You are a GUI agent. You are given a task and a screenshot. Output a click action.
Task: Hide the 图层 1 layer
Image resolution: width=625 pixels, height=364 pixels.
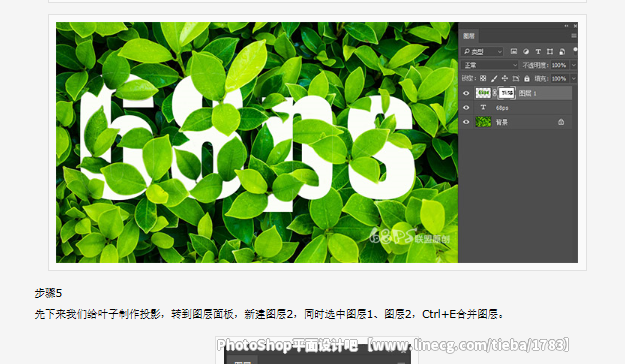466,93
